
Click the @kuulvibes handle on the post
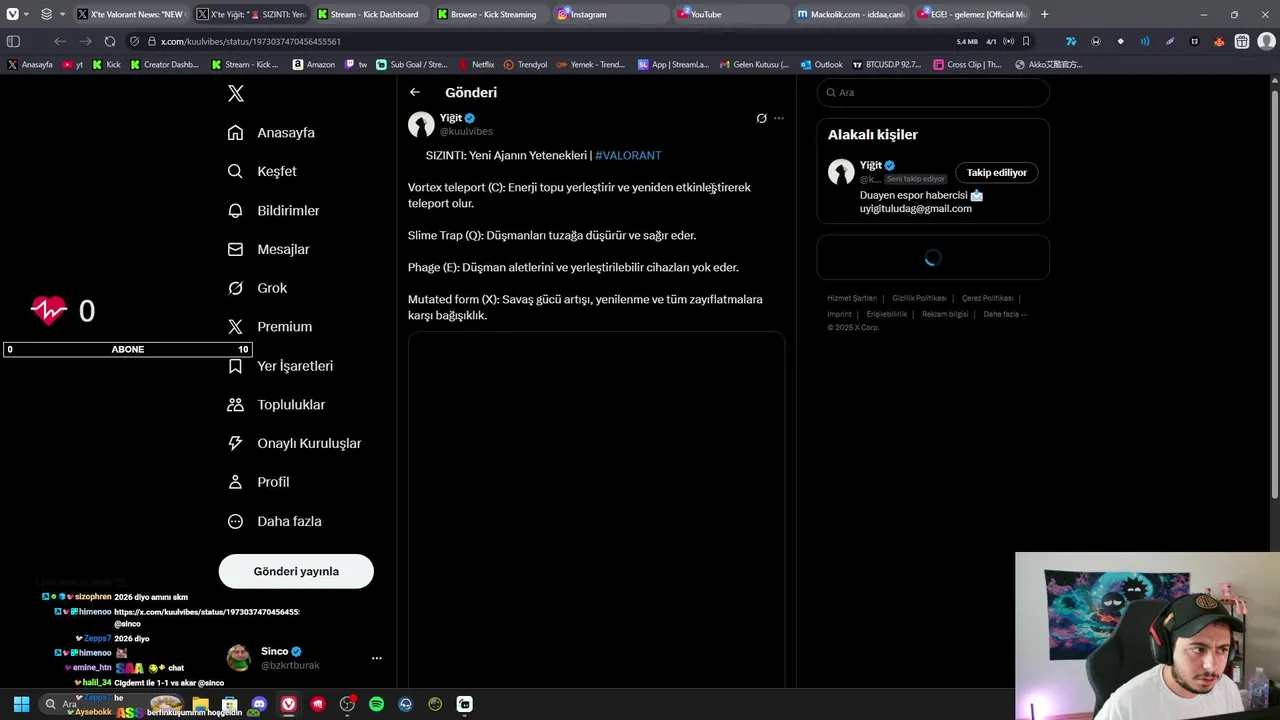tap(466, 131)
